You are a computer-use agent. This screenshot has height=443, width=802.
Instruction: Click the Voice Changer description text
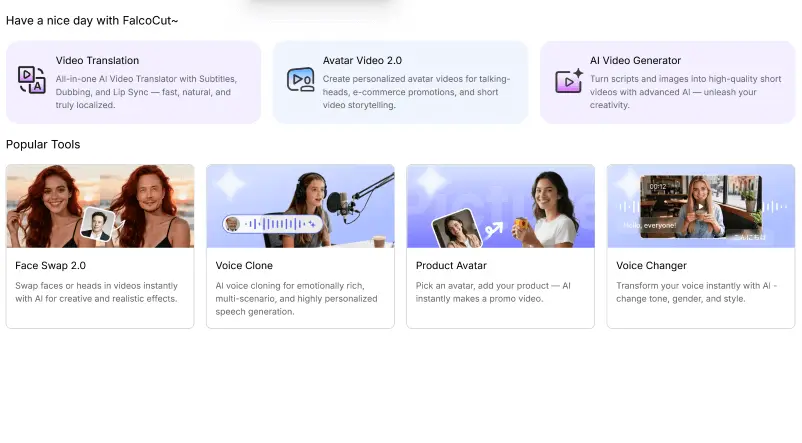[x=698, y=292]
